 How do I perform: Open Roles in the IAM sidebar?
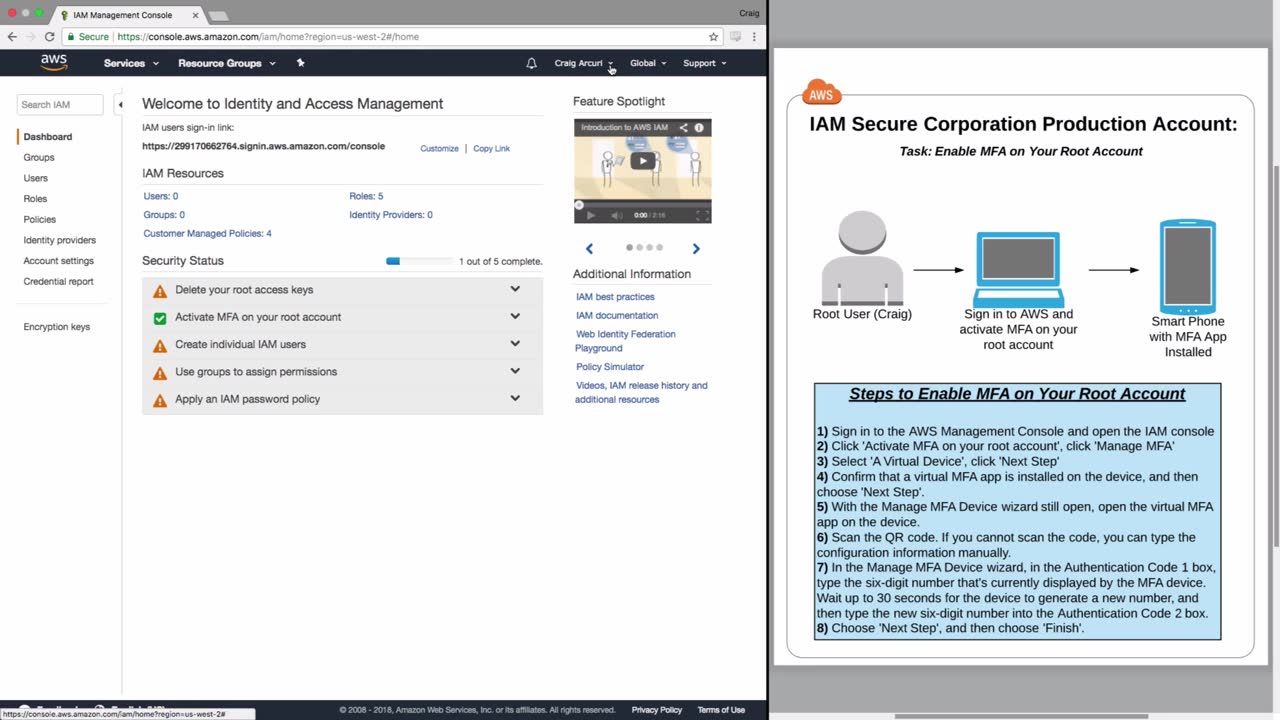point(35,199)
